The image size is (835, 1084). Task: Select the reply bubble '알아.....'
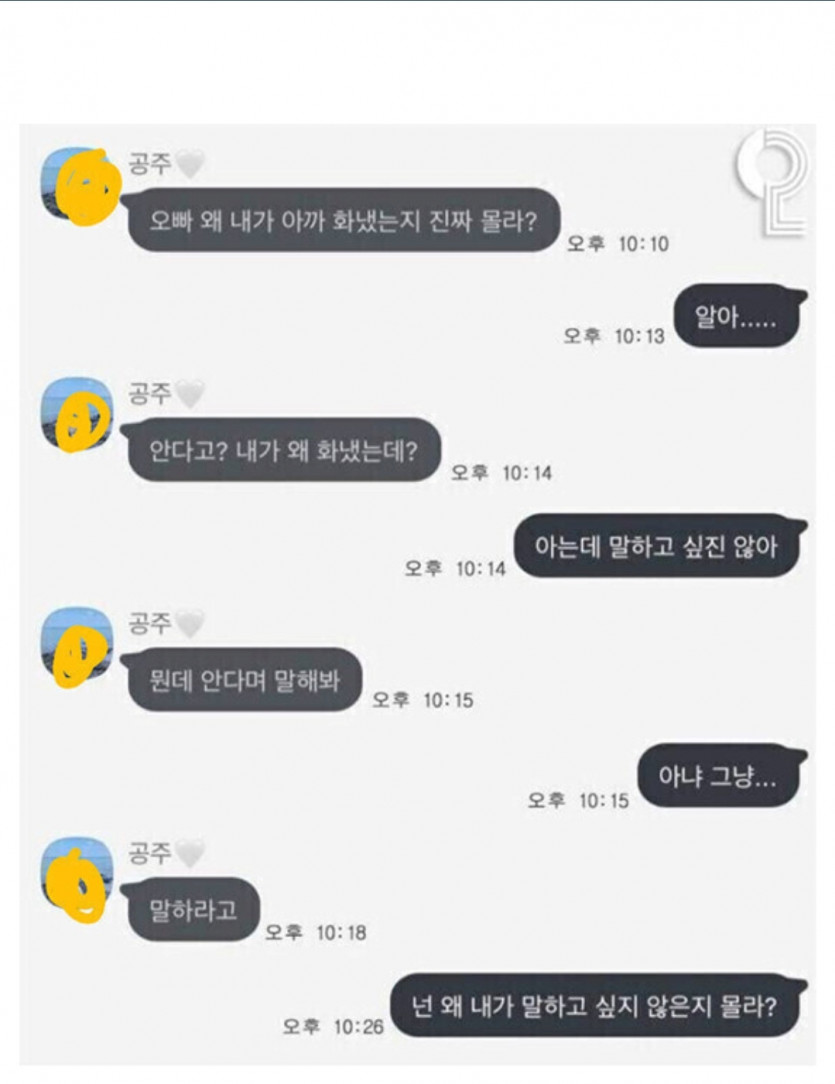tap(740, 316)
